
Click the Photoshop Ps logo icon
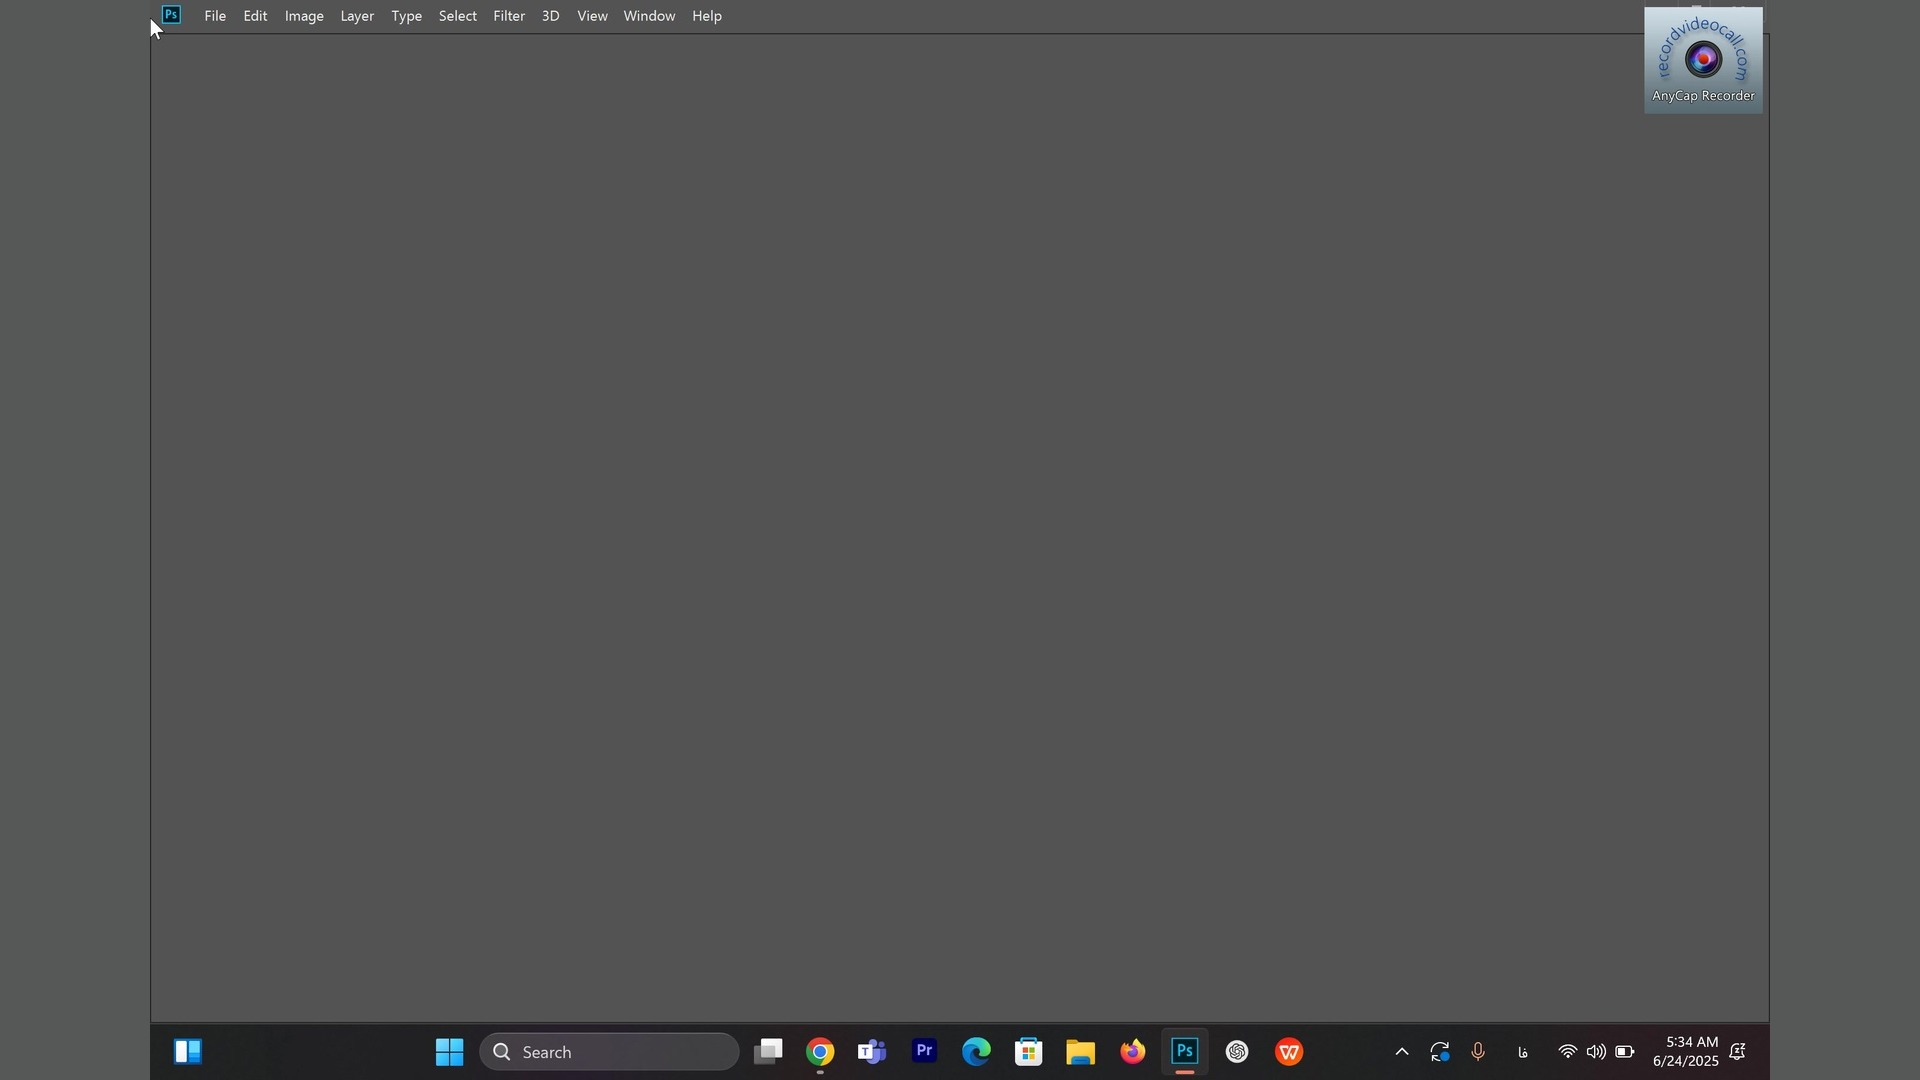[x=171, y=15]
